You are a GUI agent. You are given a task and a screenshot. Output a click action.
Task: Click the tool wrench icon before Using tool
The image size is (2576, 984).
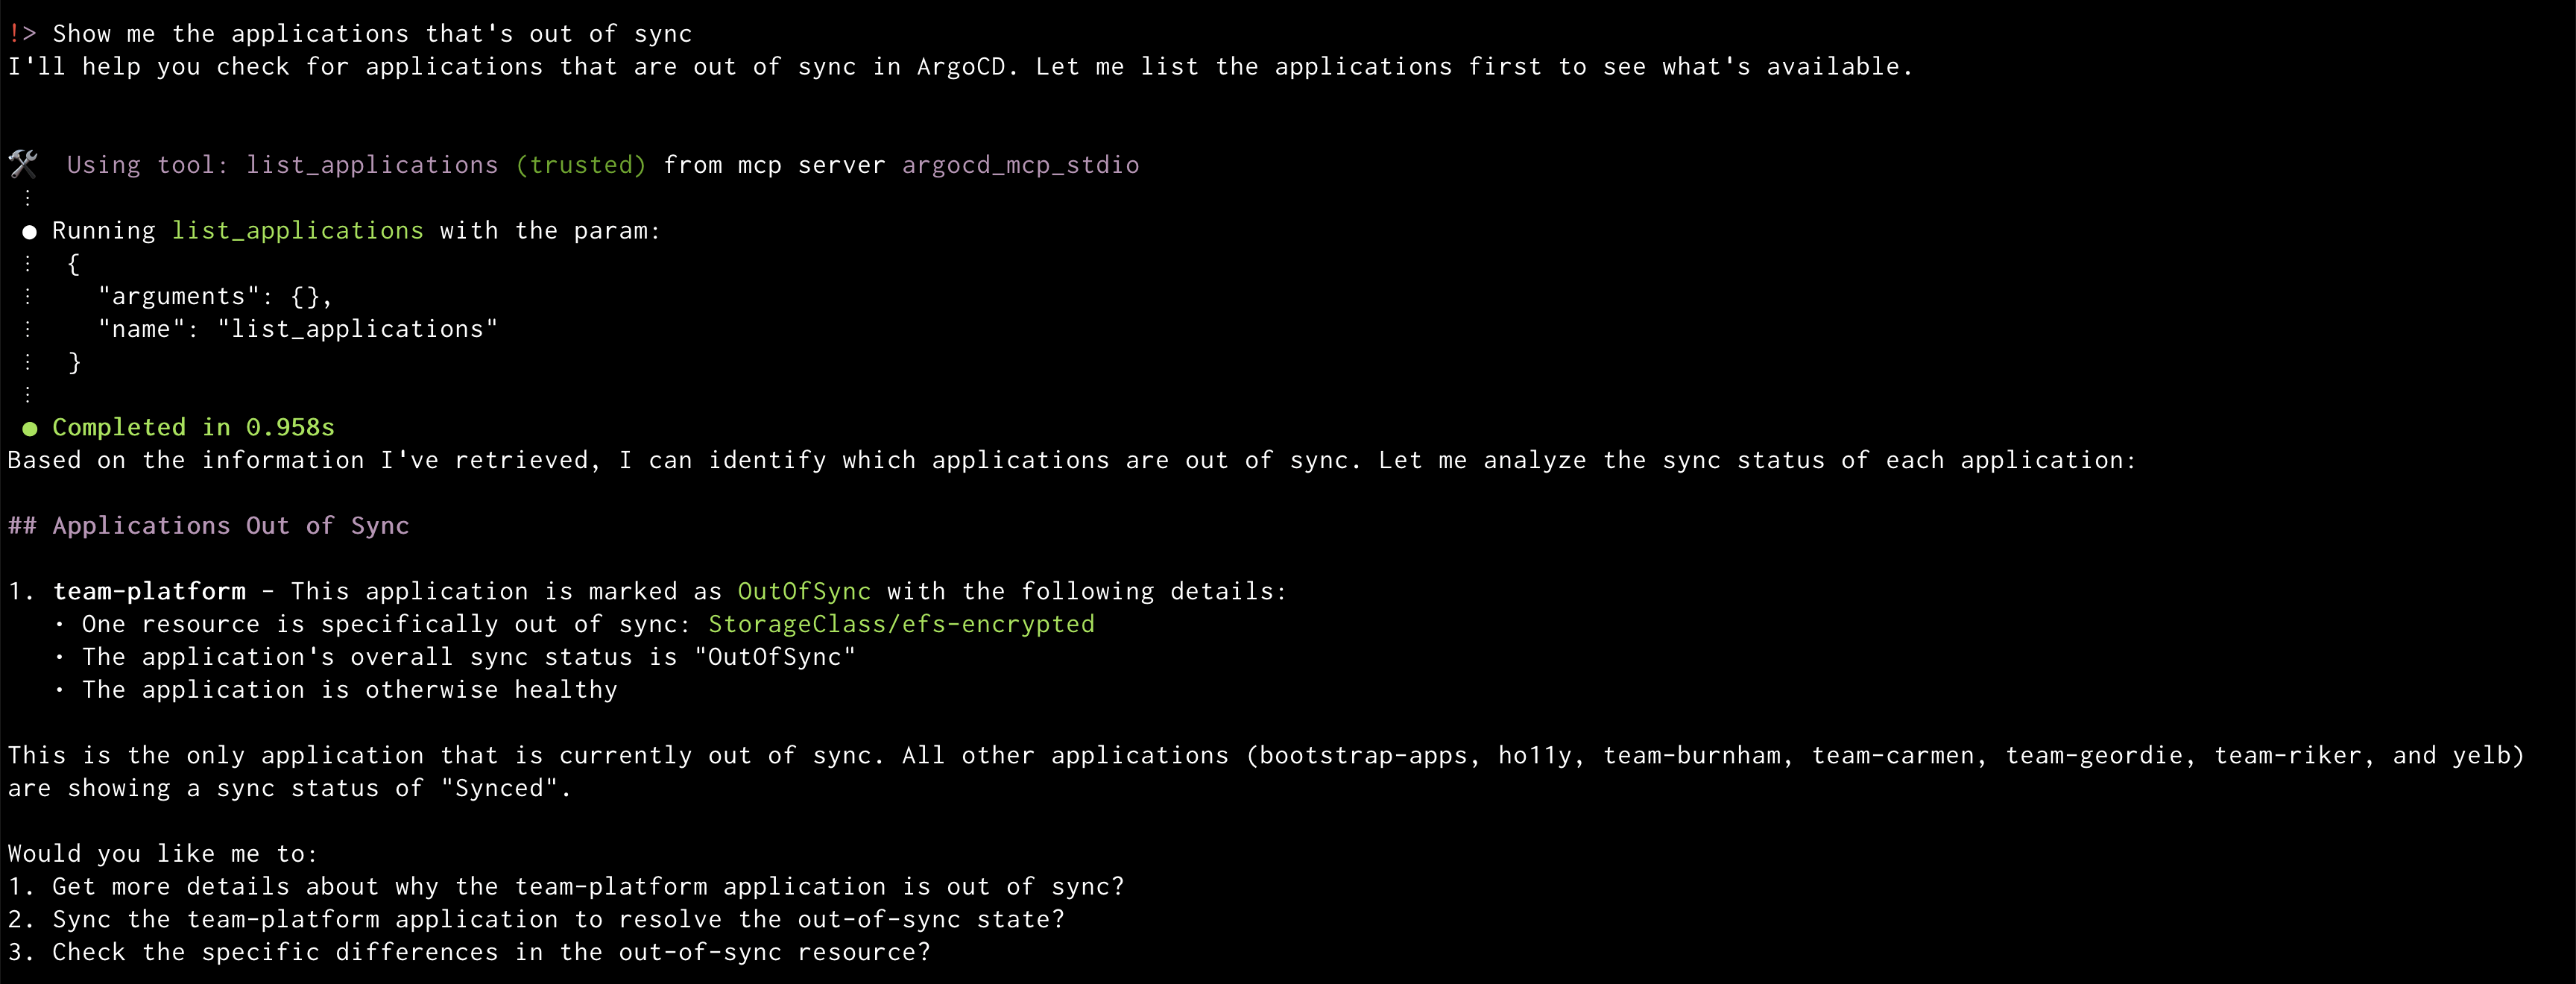point(24,164)
